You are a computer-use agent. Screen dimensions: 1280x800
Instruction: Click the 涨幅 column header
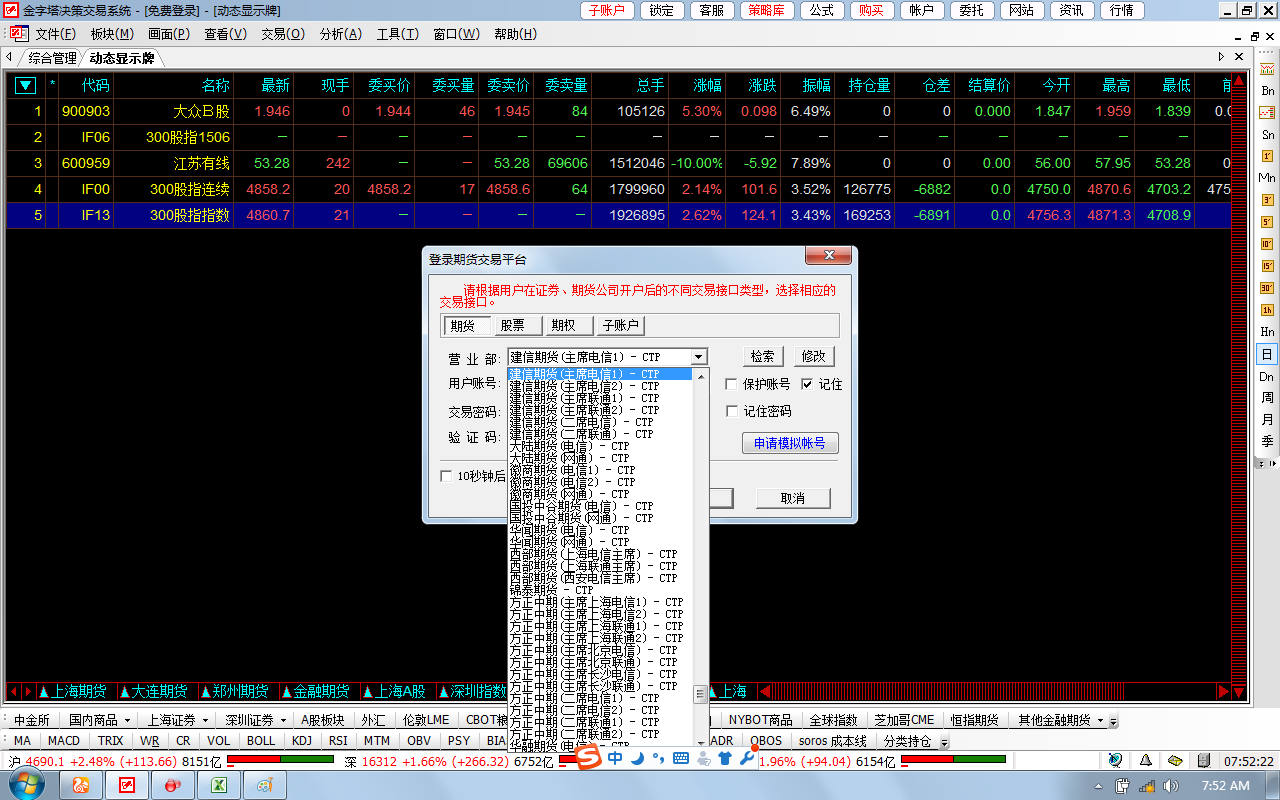708,86
